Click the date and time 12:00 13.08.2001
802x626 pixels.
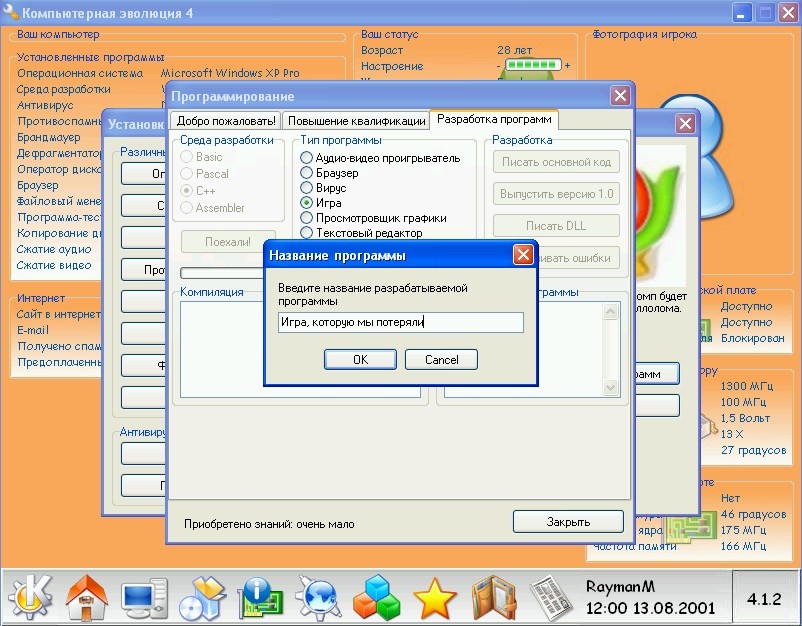point(650,609)
